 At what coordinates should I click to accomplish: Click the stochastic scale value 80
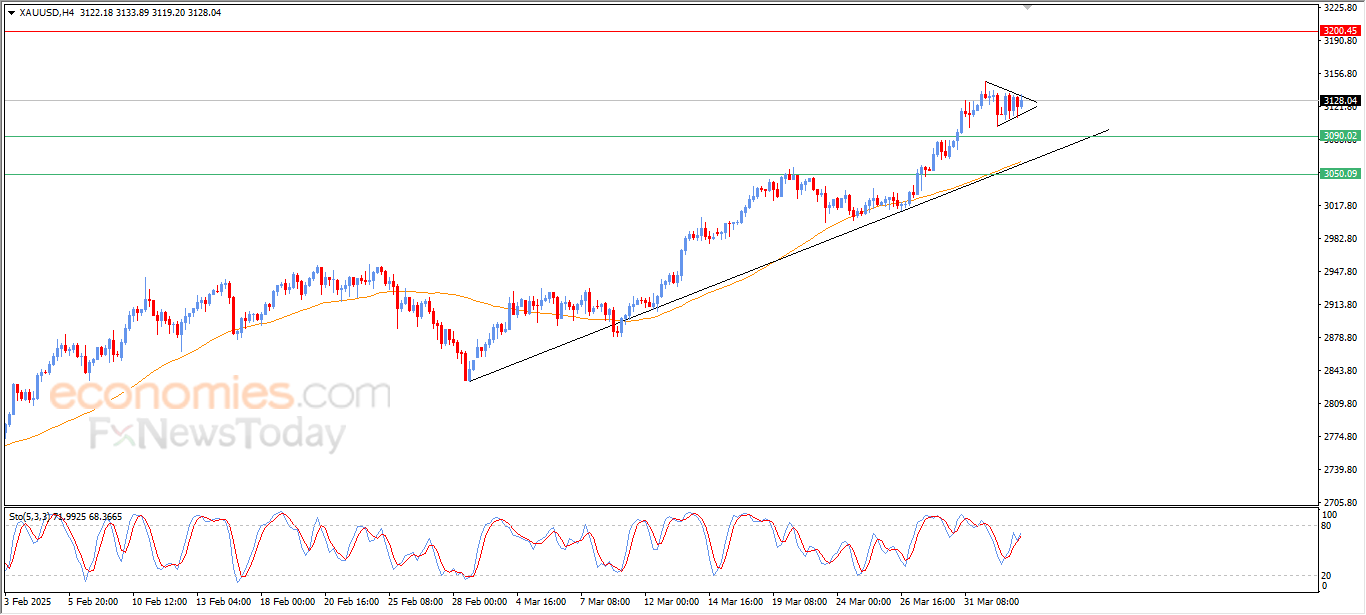[1326, 525]
